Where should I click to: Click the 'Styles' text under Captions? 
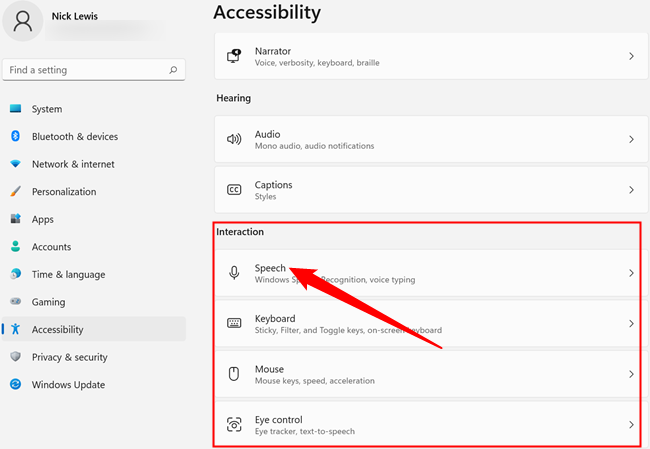coord(265,197)
